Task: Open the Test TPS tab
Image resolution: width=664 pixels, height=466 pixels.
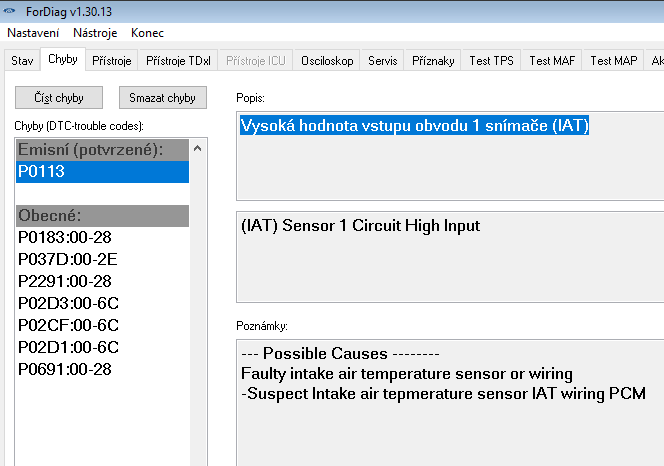Action: (x=491, y=61)
